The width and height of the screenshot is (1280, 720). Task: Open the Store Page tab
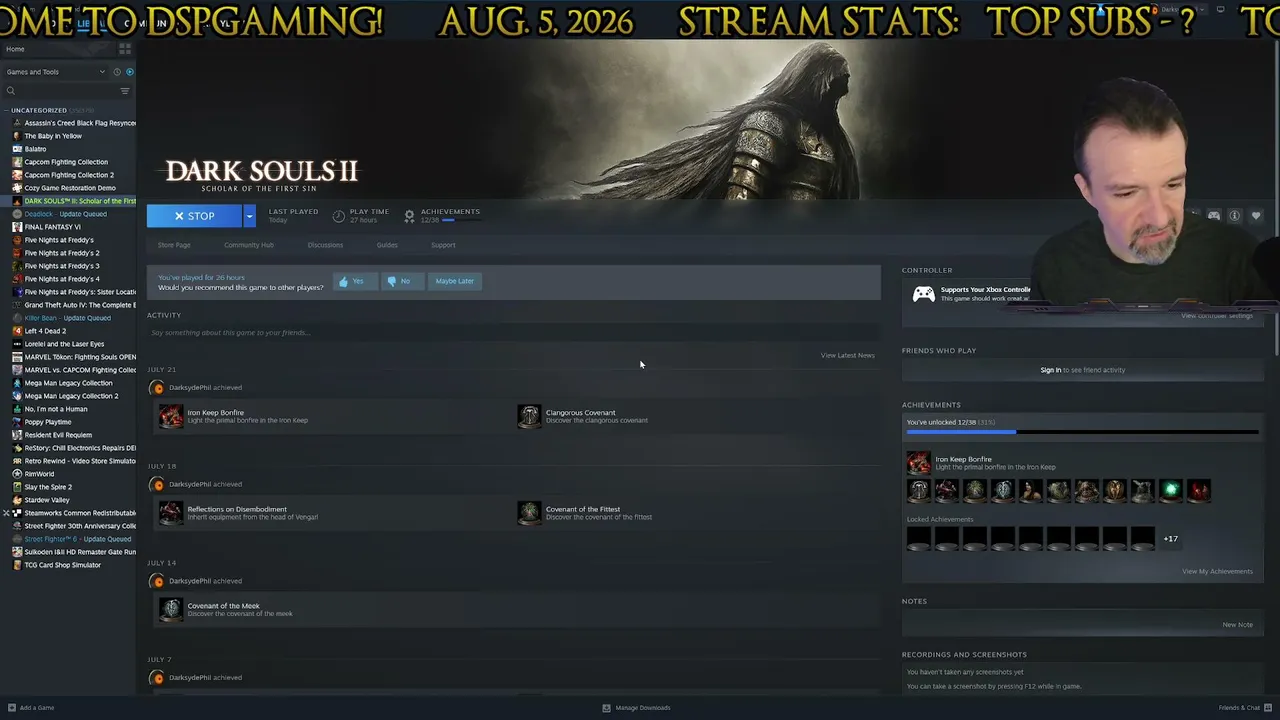coord(174,245)
